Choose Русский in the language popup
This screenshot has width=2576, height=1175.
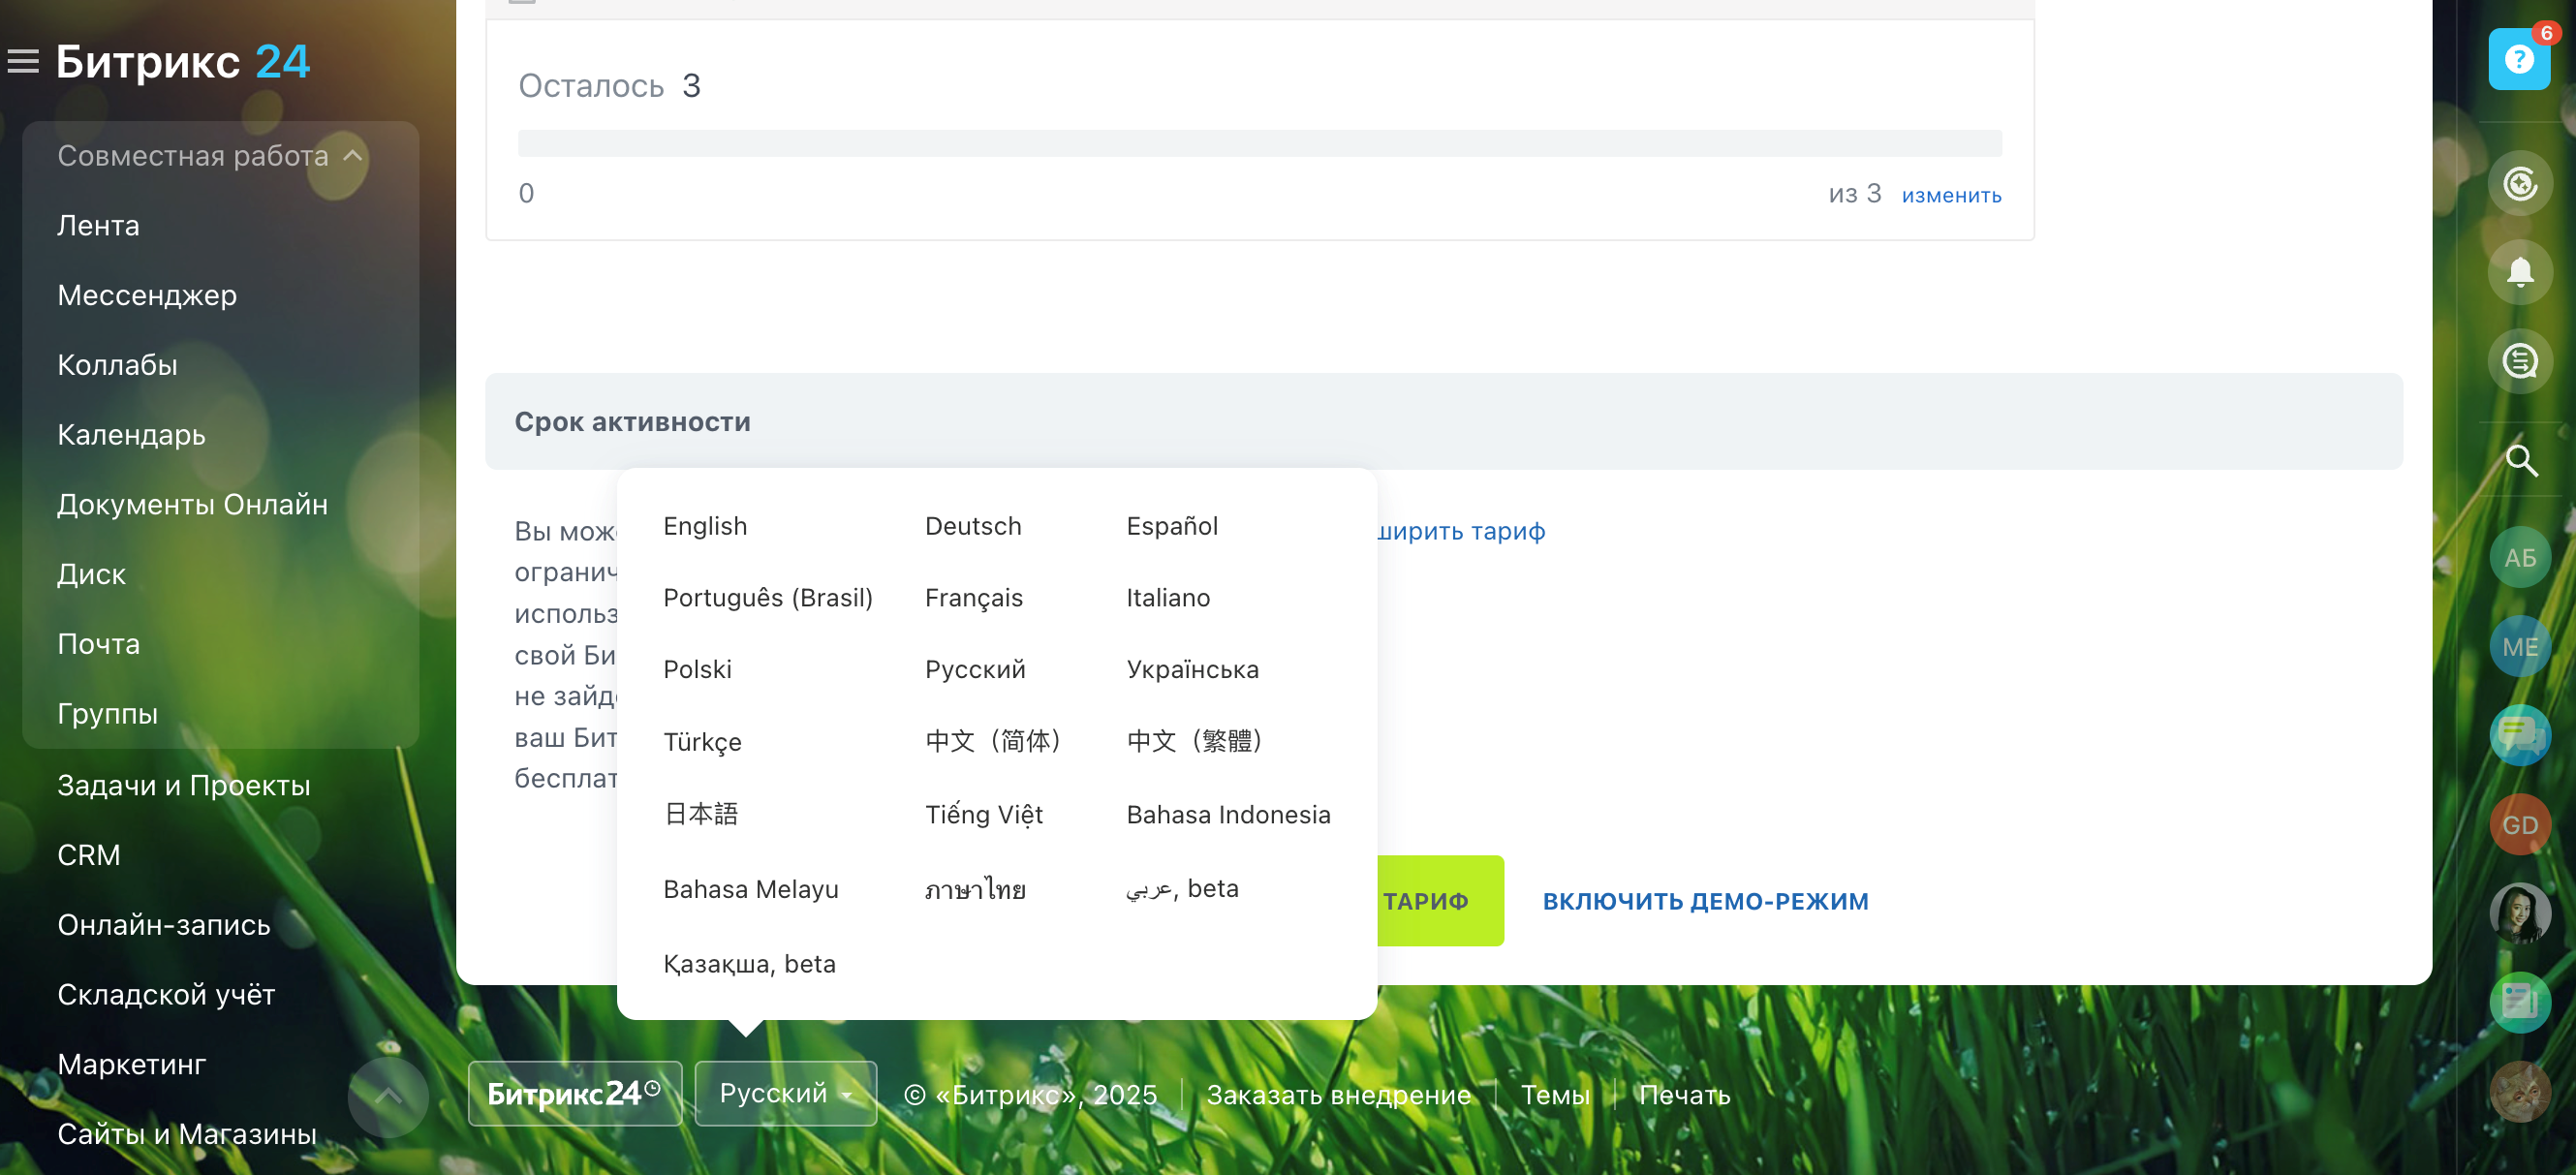975,669
